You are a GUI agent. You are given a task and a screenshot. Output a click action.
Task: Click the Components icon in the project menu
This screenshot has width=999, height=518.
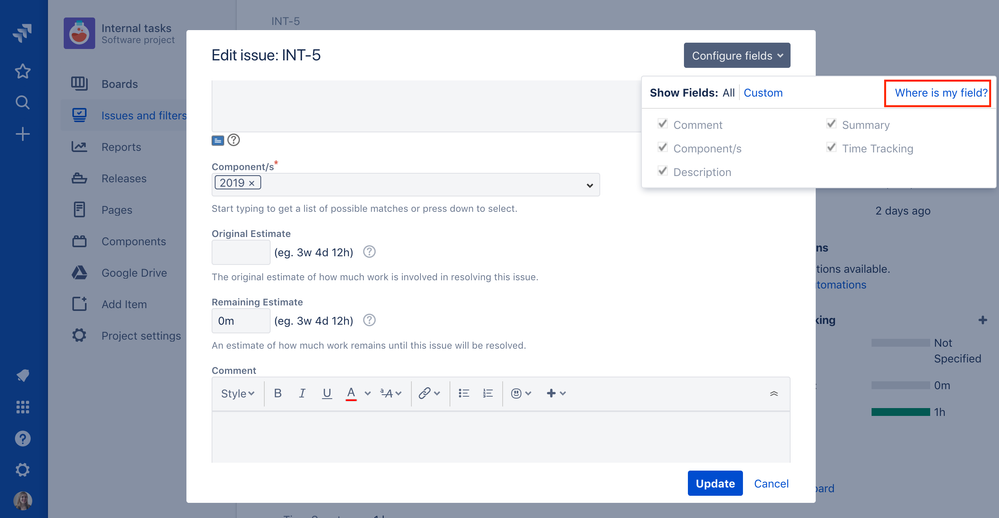[x=79, y=241]
